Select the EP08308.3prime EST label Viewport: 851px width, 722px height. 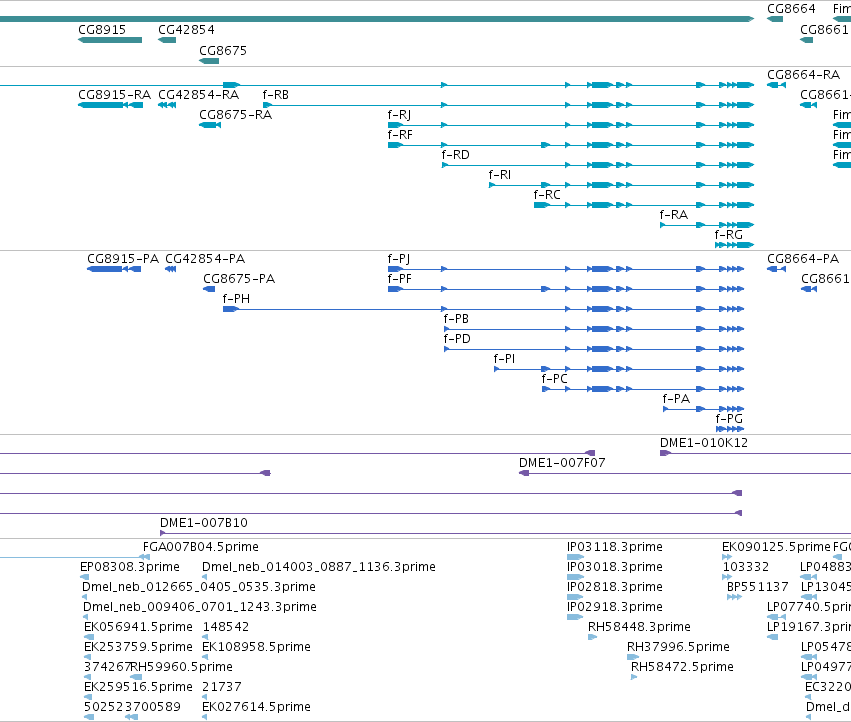130,567
